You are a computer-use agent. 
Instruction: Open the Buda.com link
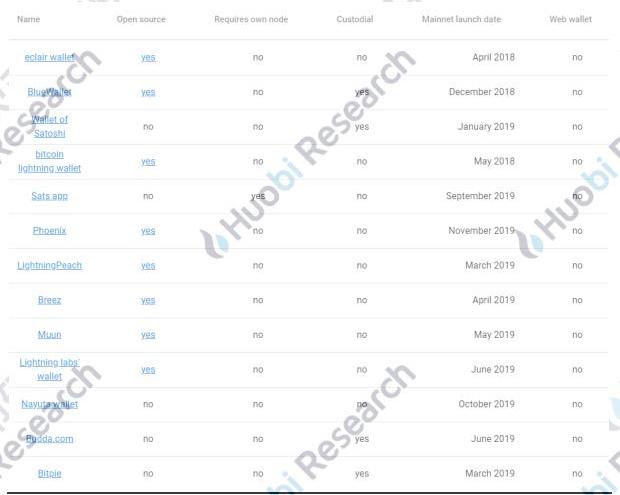click(x=49, y=439)
